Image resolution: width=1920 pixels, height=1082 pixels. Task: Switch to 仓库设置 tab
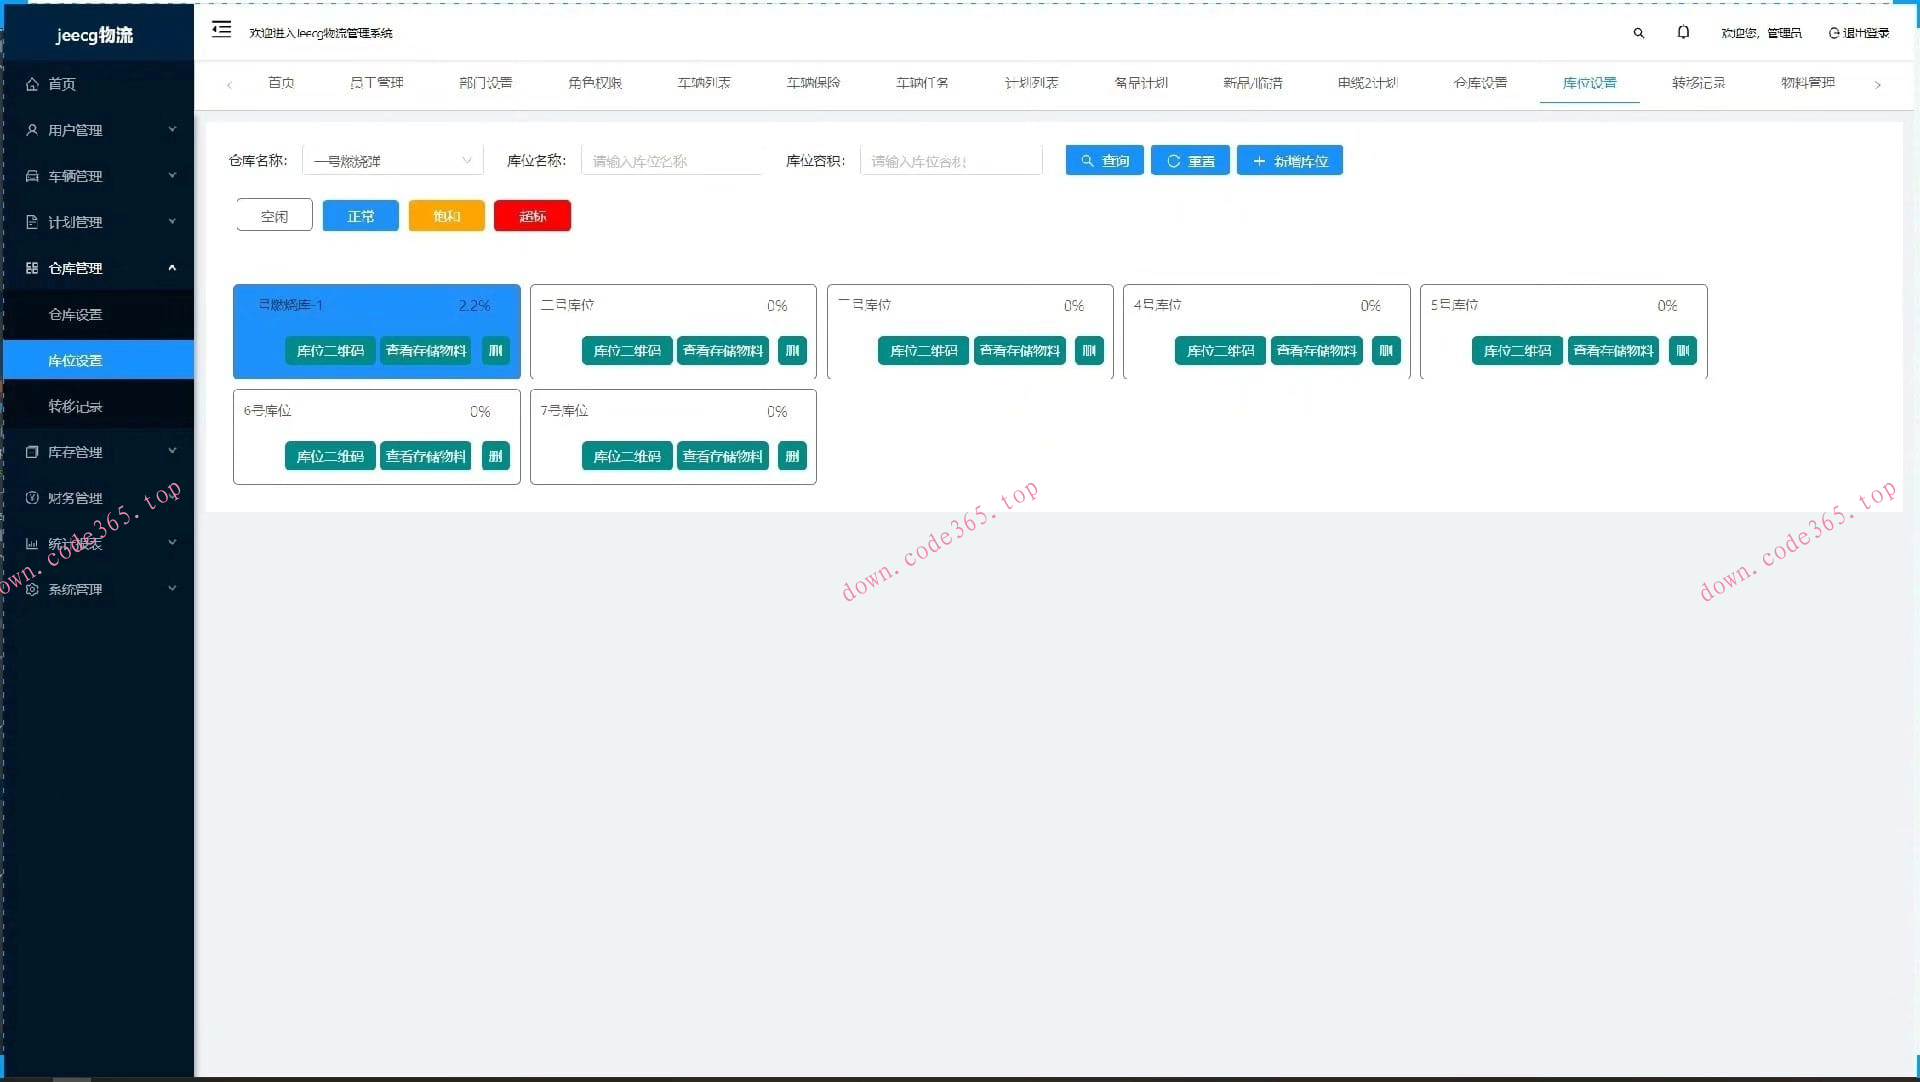(1480, 83)
